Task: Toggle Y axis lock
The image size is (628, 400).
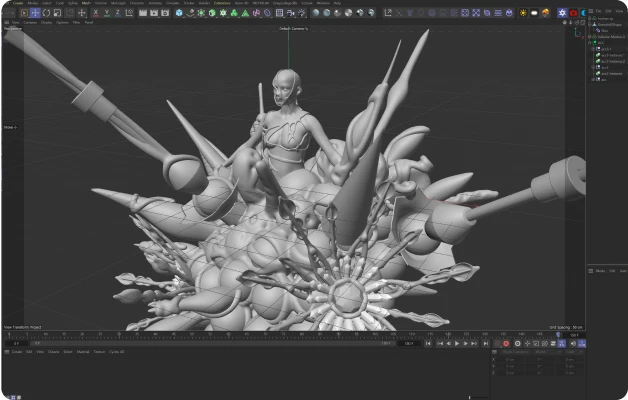Action: pos(107,13)
